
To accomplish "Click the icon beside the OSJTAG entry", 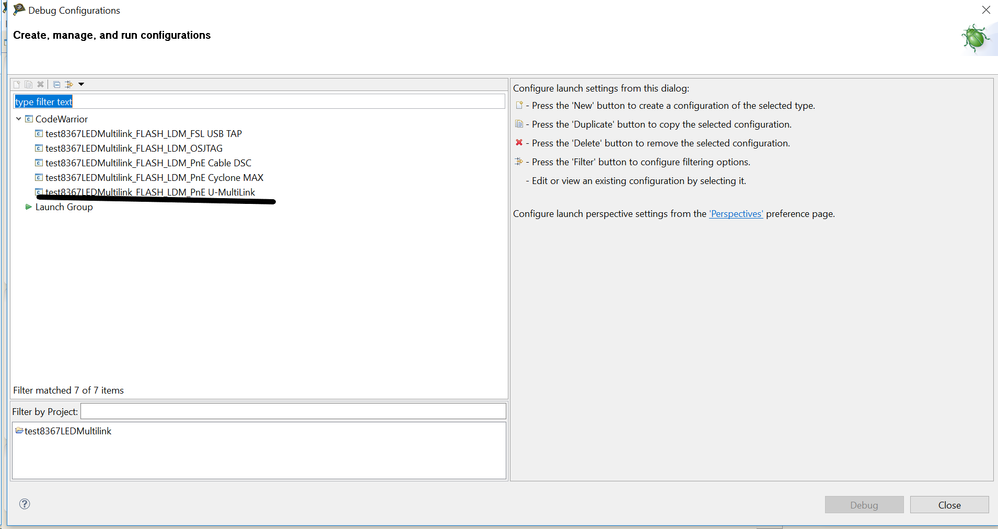I will pyautogui.click(x=39, y=148).
